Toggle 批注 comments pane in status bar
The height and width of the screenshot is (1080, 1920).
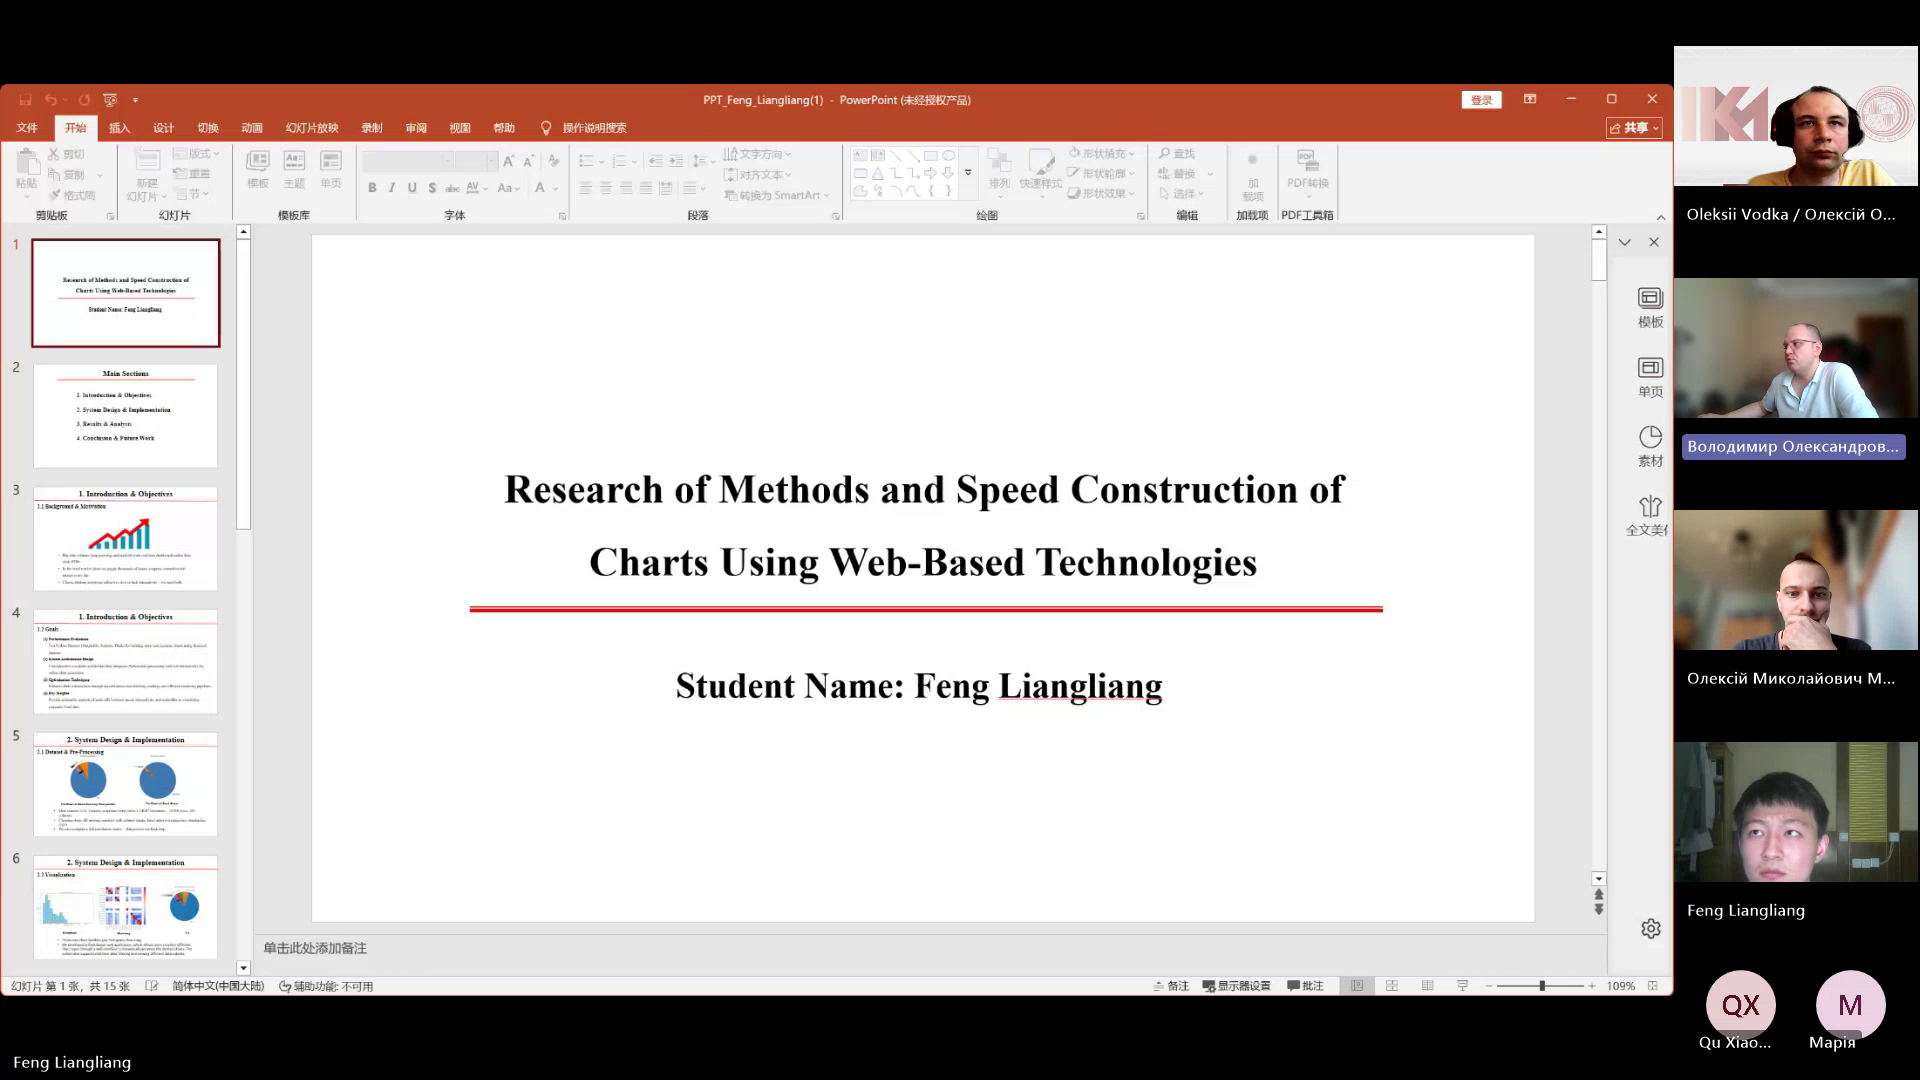(x=1305, y=986)
